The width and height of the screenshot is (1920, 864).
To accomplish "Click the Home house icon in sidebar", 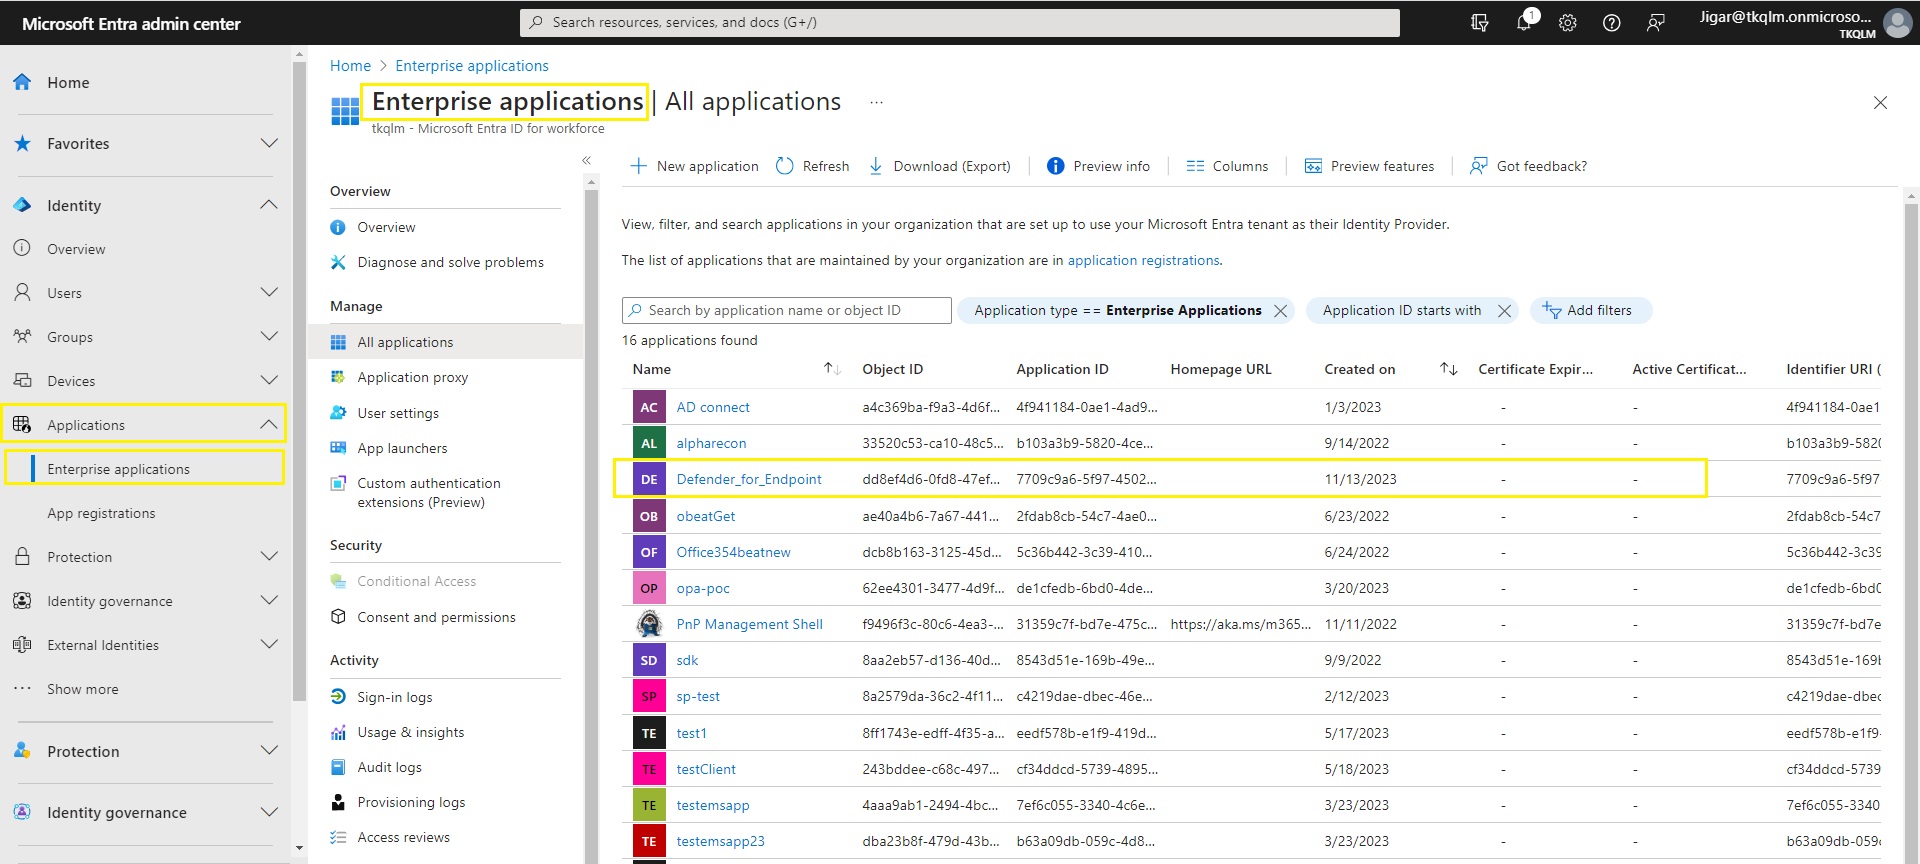I will pos(22,82).
